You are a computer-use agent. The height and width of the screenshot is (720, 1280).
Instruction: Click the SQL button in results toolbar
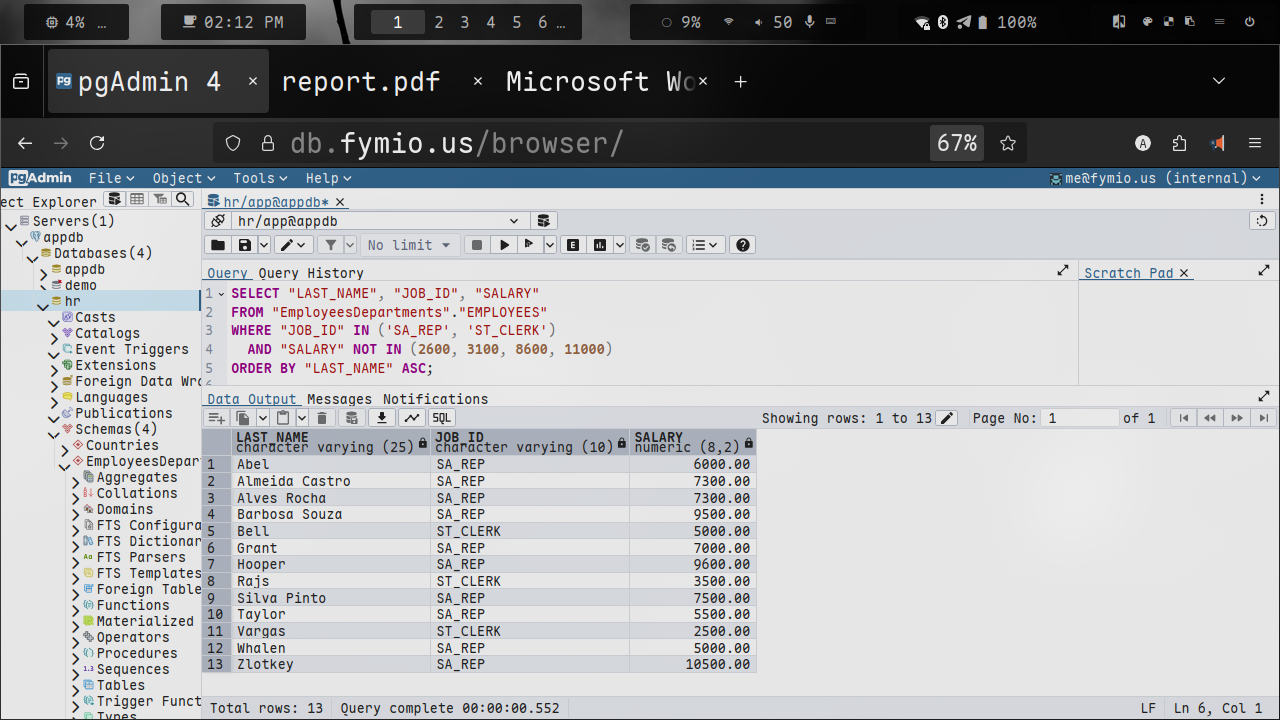[441, 418]
